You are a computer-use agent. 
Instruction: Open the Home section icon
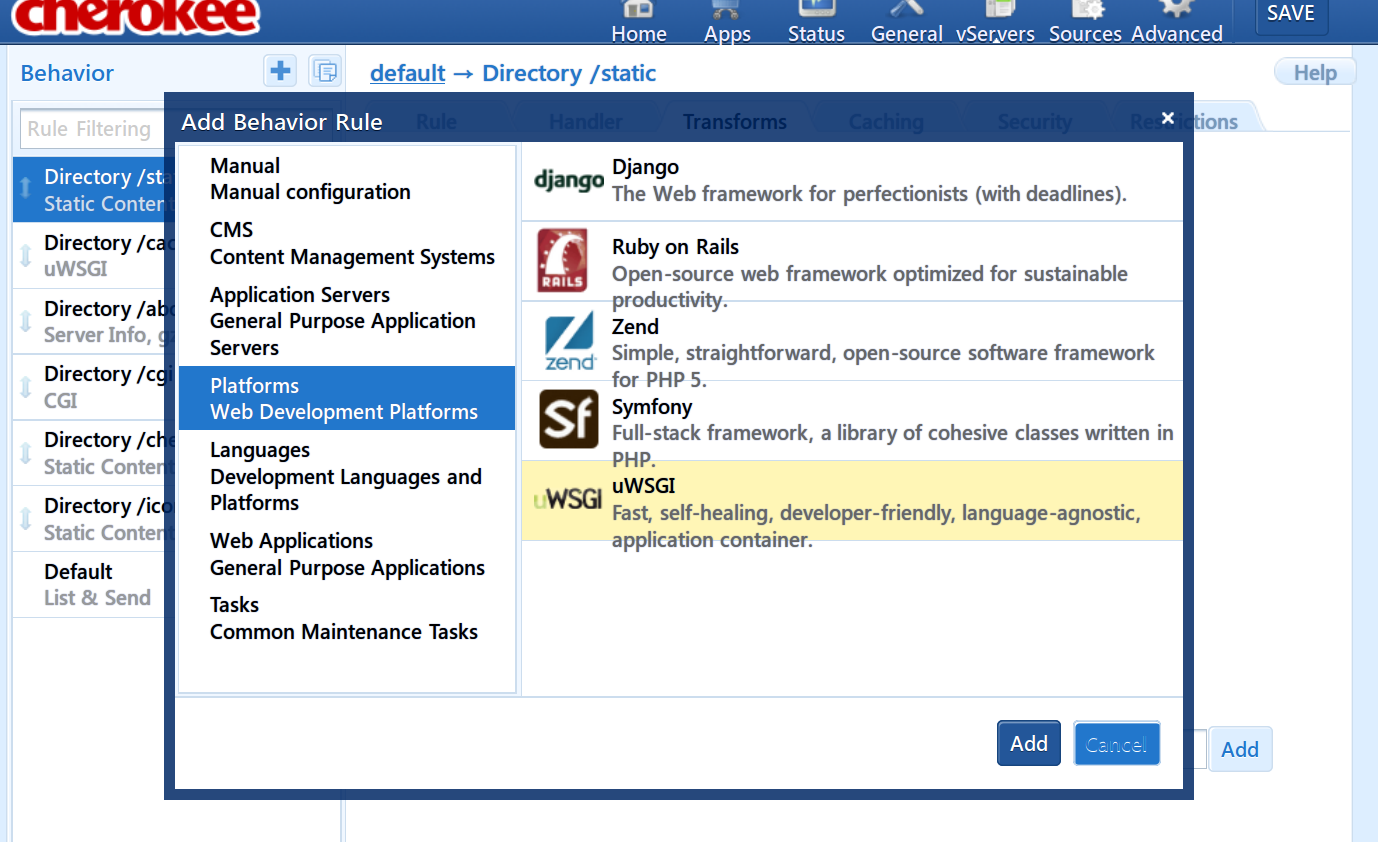click(x=638, y=10)
